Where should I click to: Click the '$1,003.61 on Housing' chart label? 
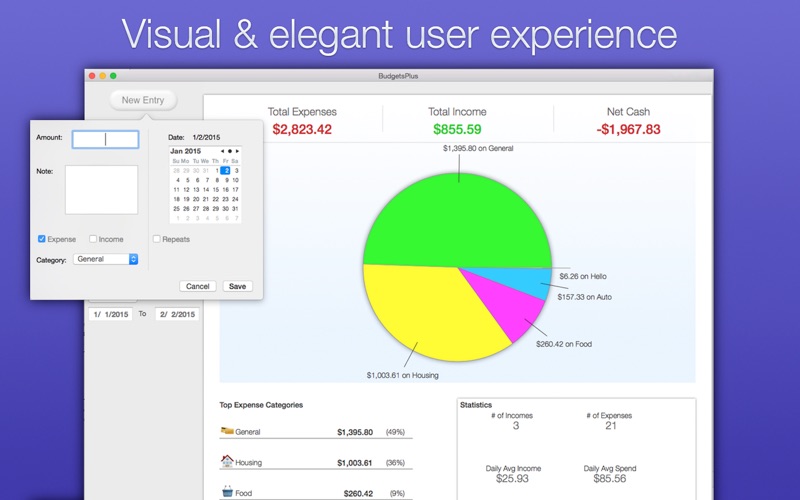pos(403,376)
